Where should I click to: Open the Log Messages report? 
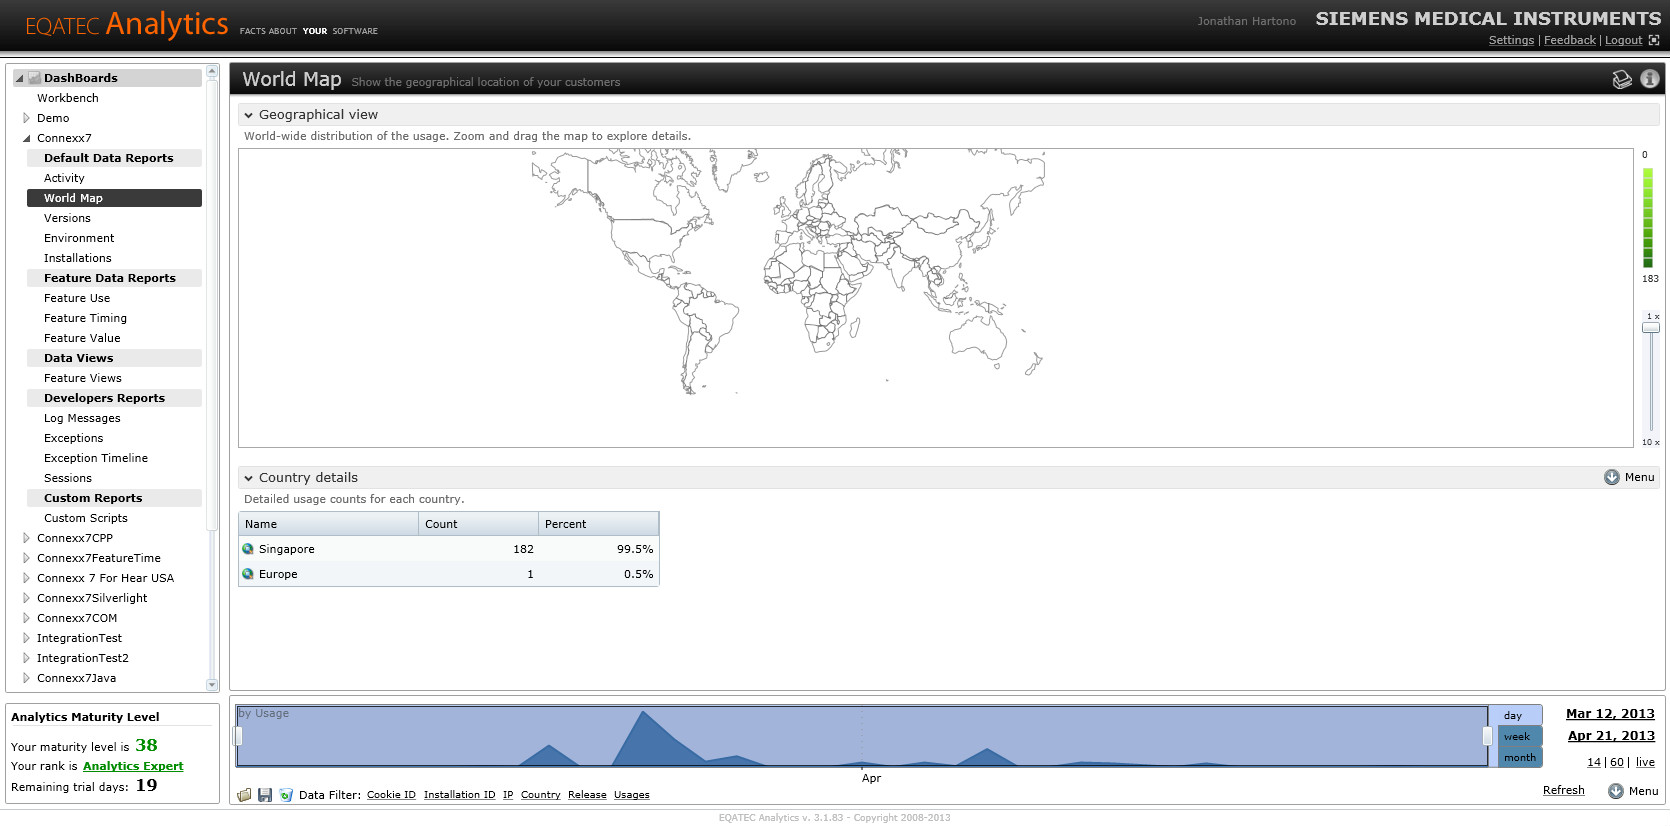(82, 418)
